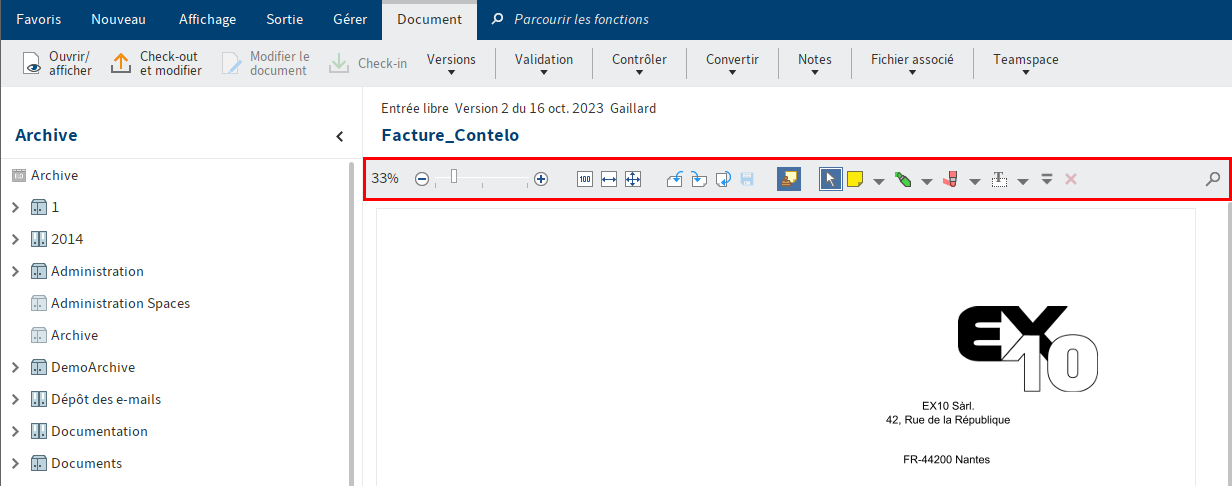
Task: Expand the 2014 folder
Action: pos(15,239)
